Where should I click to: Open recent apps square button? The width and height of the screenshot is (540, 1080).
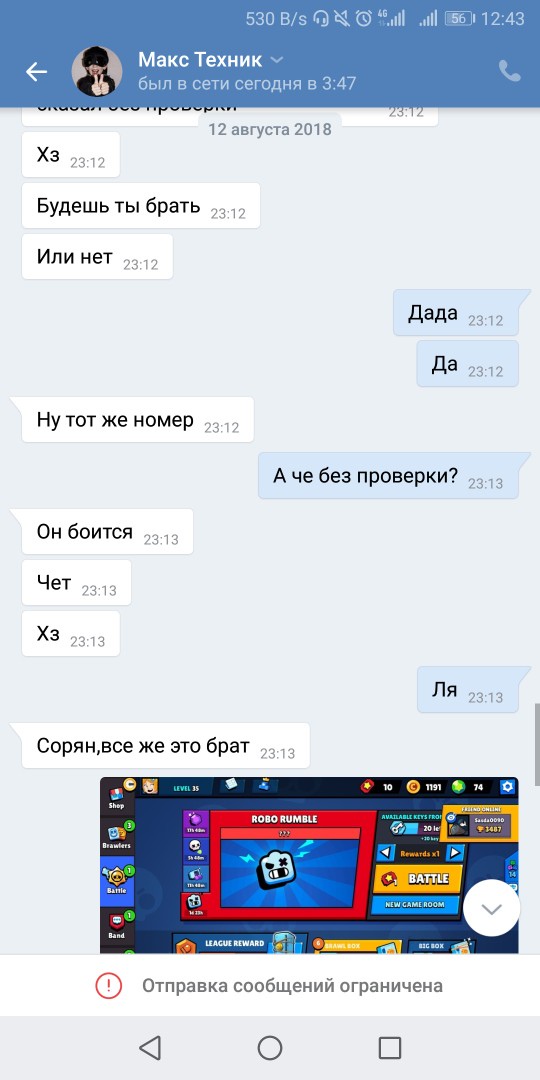click(x=390, y=1048)
